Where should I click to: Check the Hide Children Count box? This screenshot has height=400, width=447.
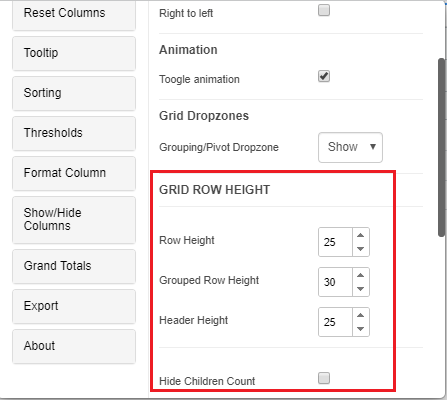[324, 378]
